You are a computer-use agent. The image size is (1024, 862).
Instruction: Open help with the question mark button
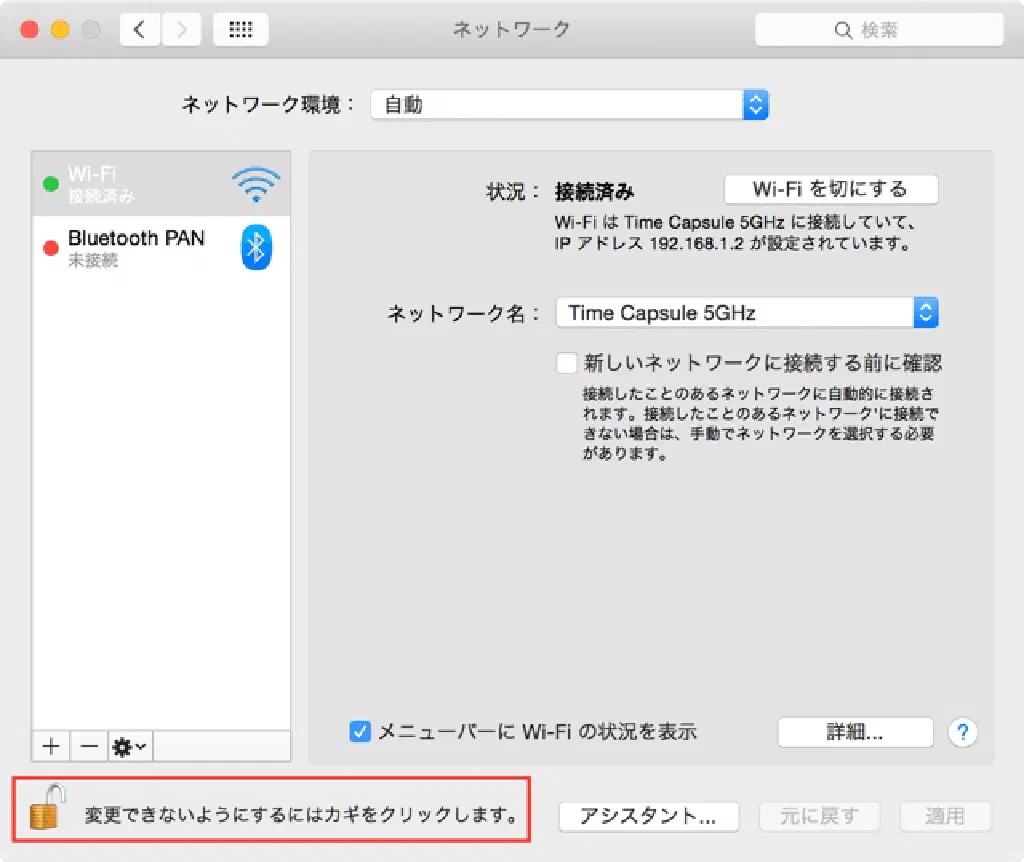(962, 731)
